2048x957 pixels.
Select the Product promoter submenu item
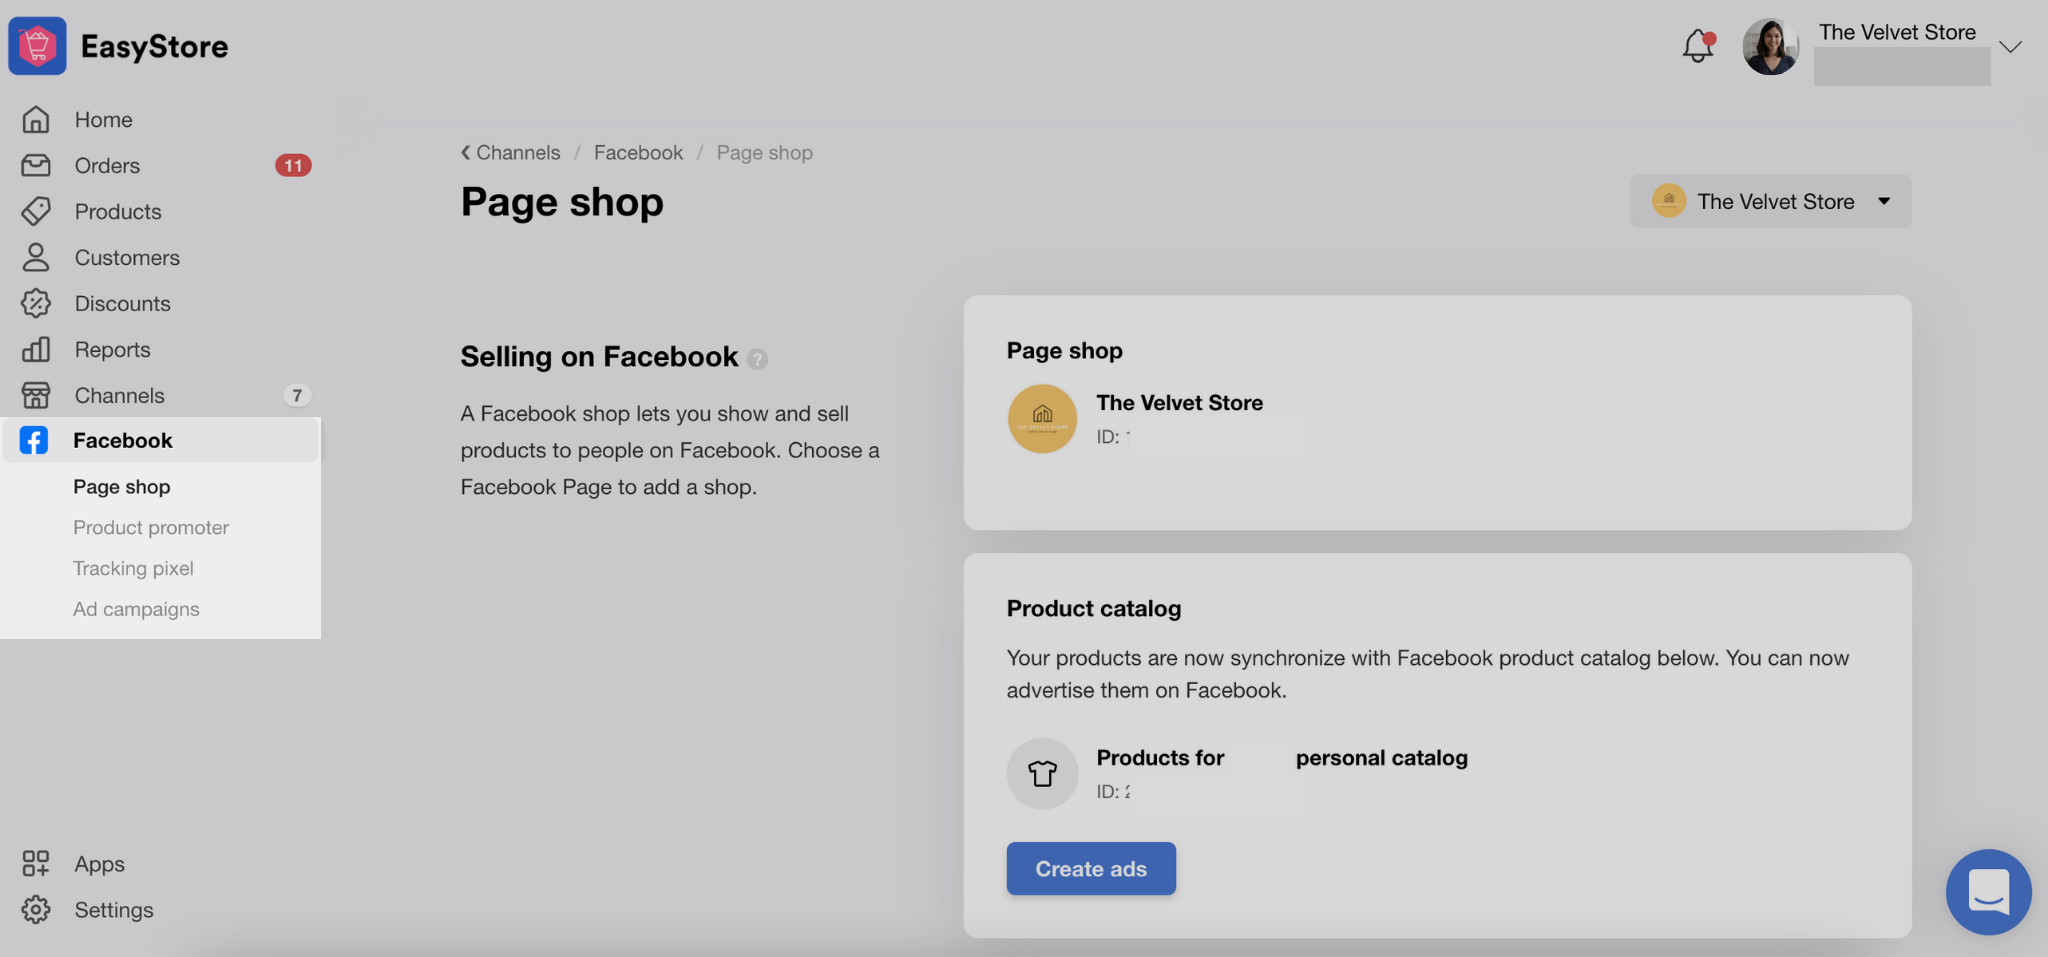151,527
